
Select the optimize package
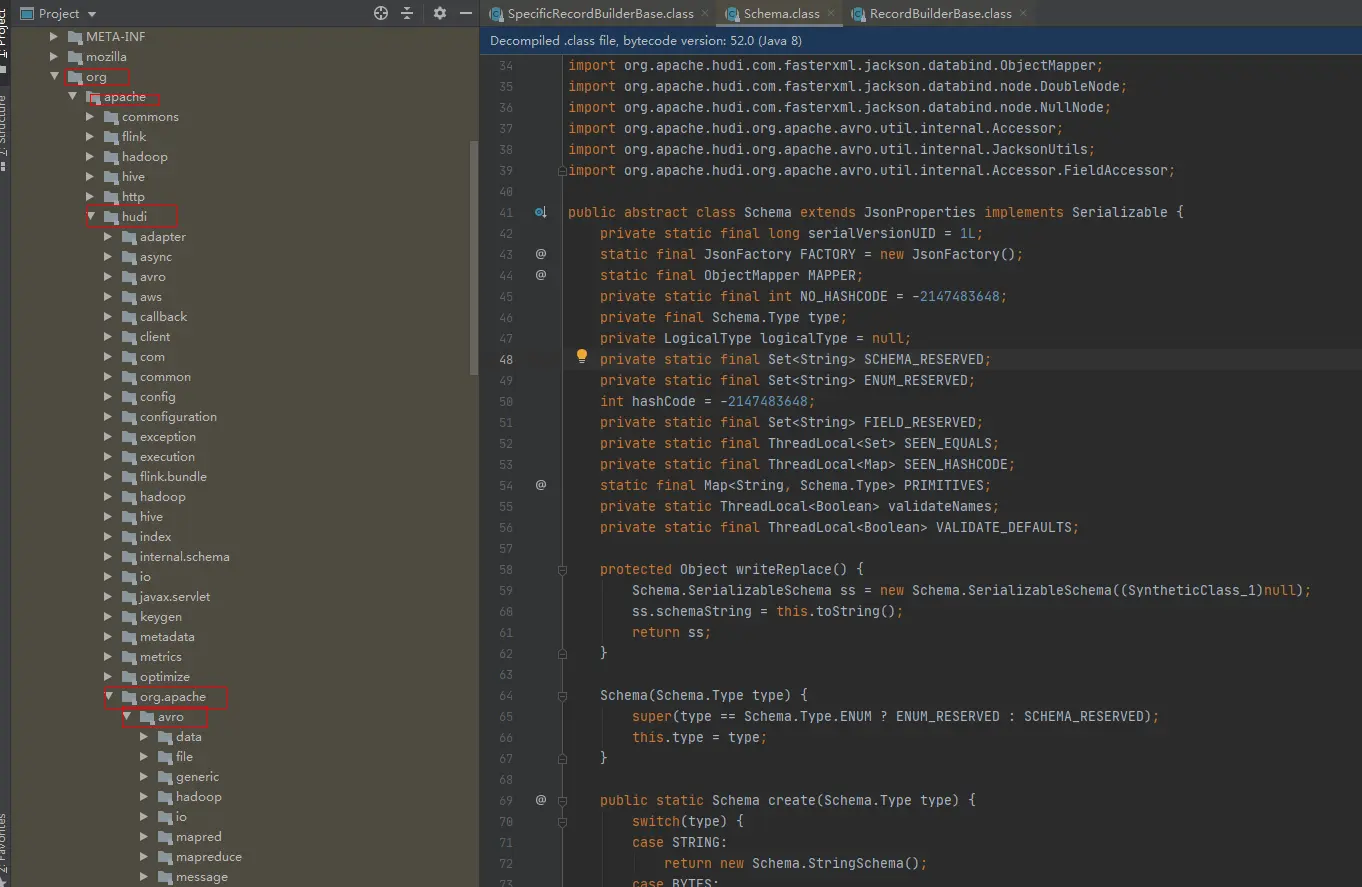click(x=164, y=677)
